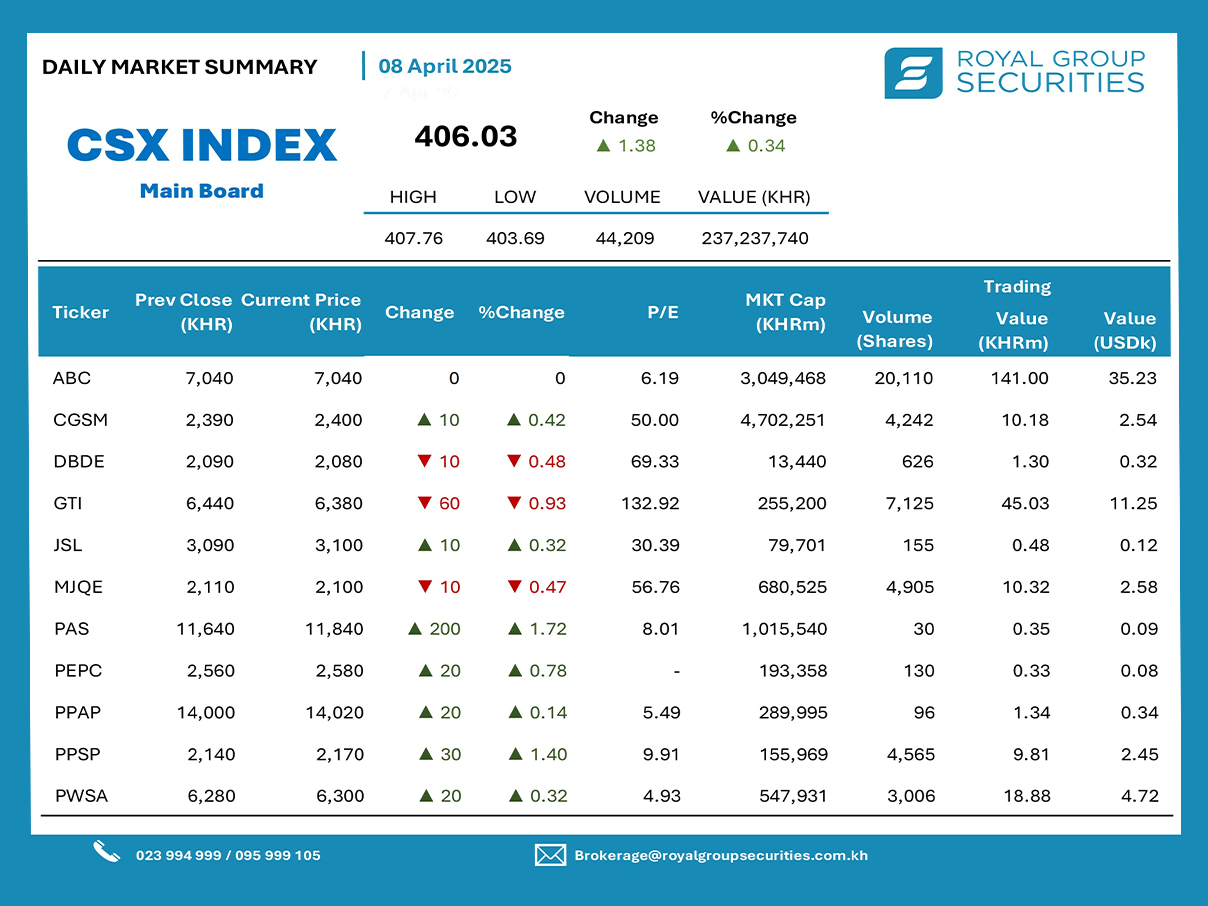Viewport: 1208px width, 906px height.
Task: Click CGSM market cap 4,702,251
Action: tap(783, 420)
